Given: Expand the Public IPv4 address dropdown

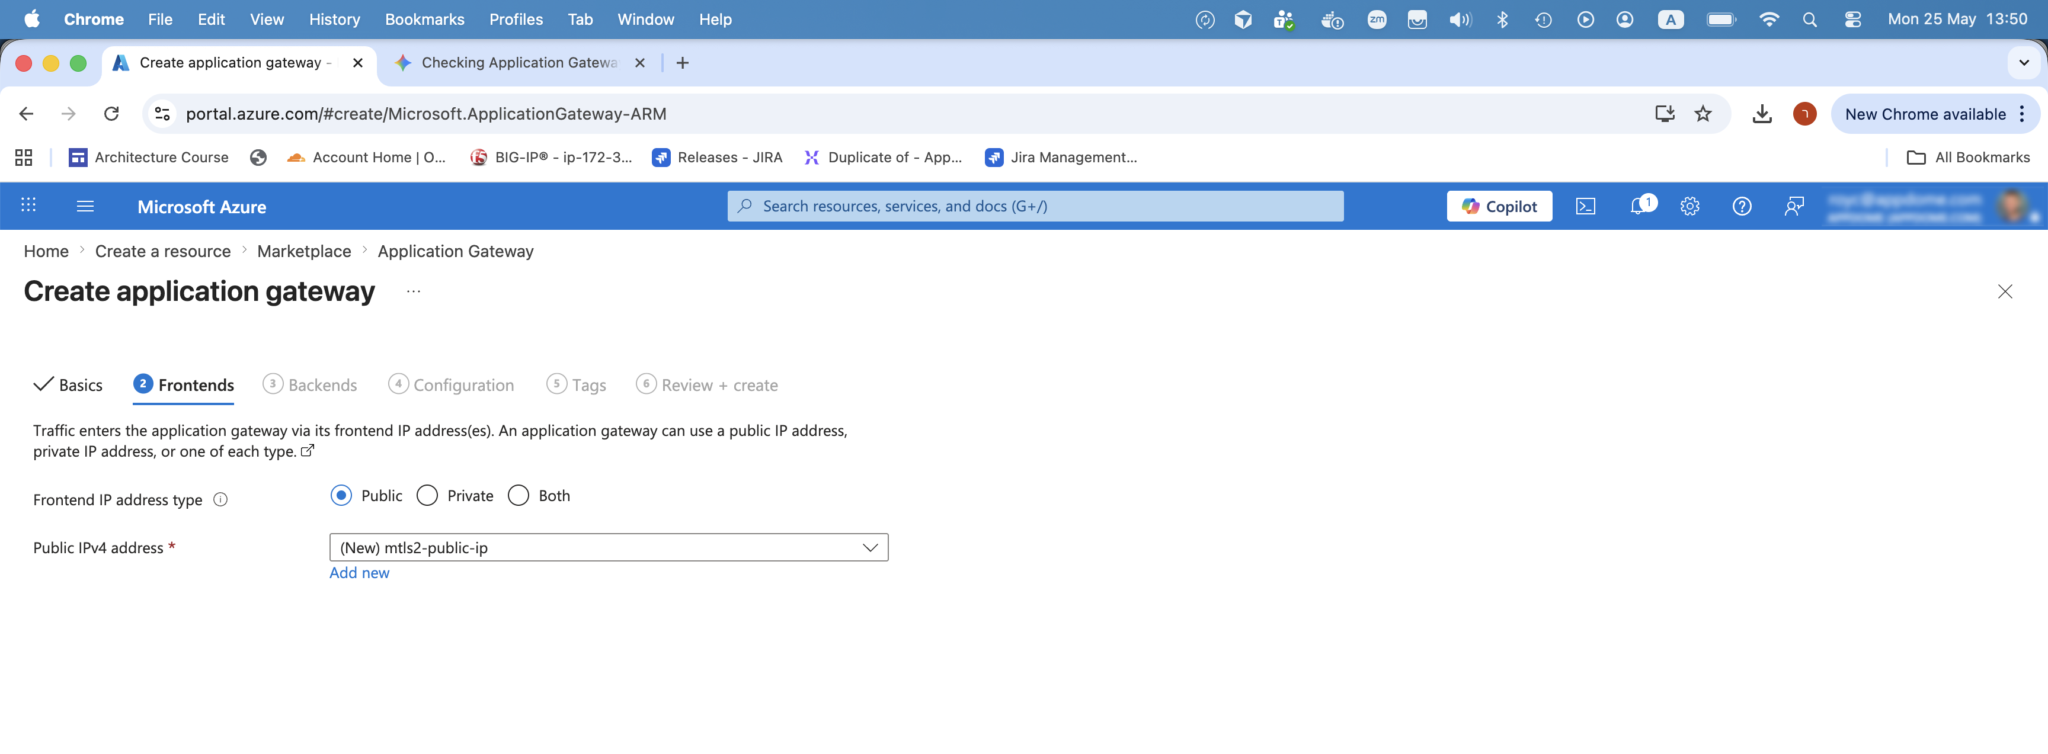Looking at the screenshot, I should click(x=608, y=547).
